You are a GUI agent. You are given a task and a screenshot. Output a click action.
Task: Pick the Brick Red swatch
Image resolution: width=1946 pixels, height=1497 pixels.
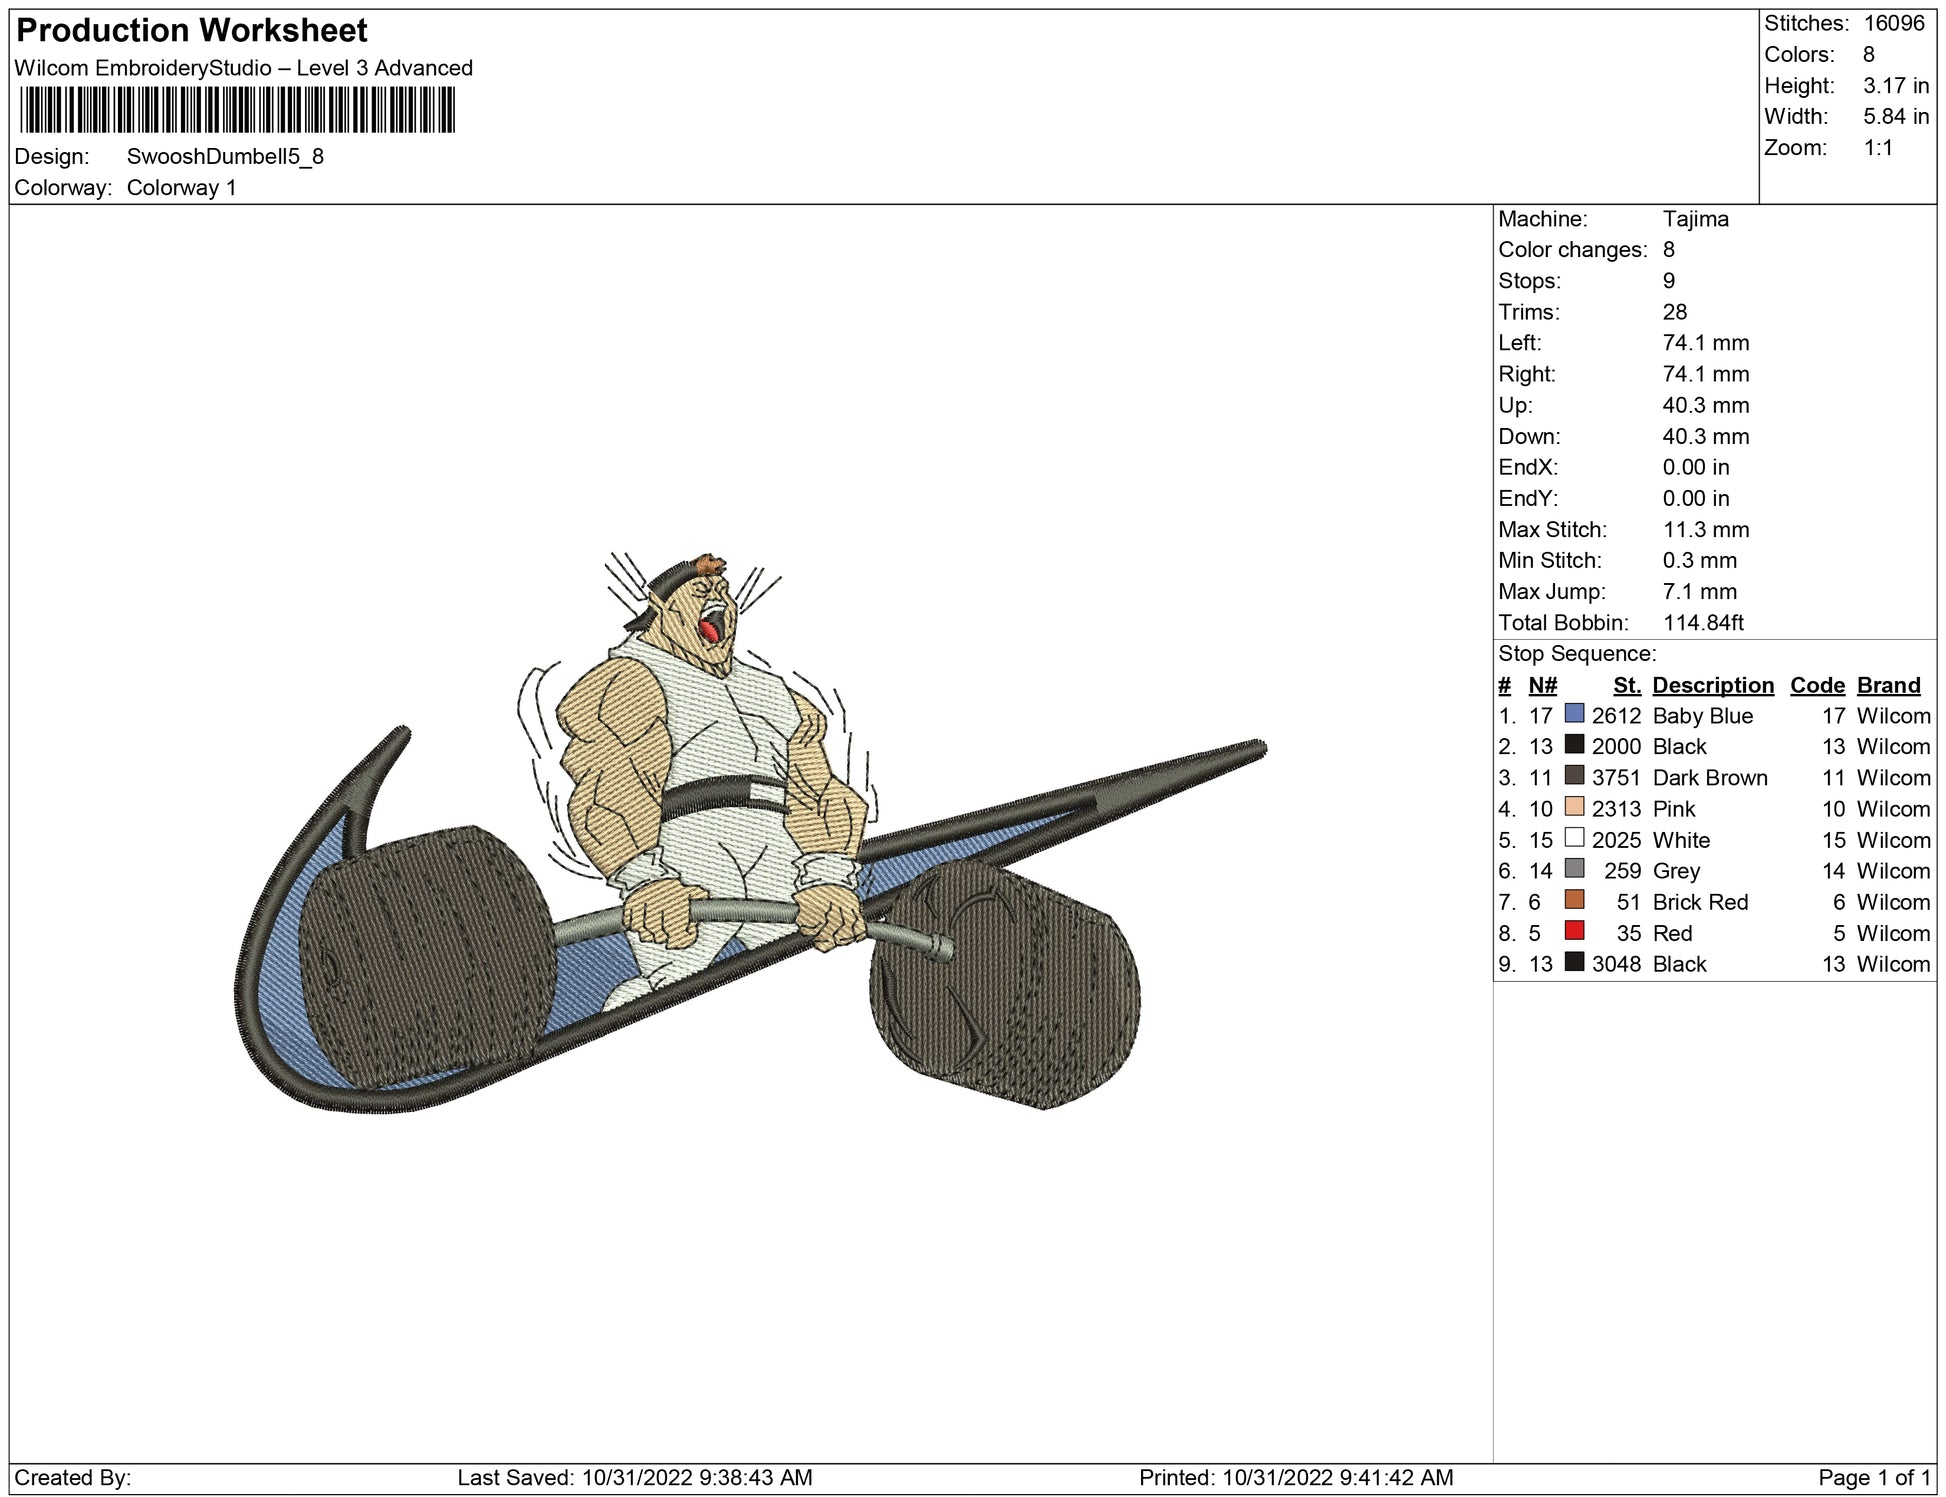coord(1574,900)
